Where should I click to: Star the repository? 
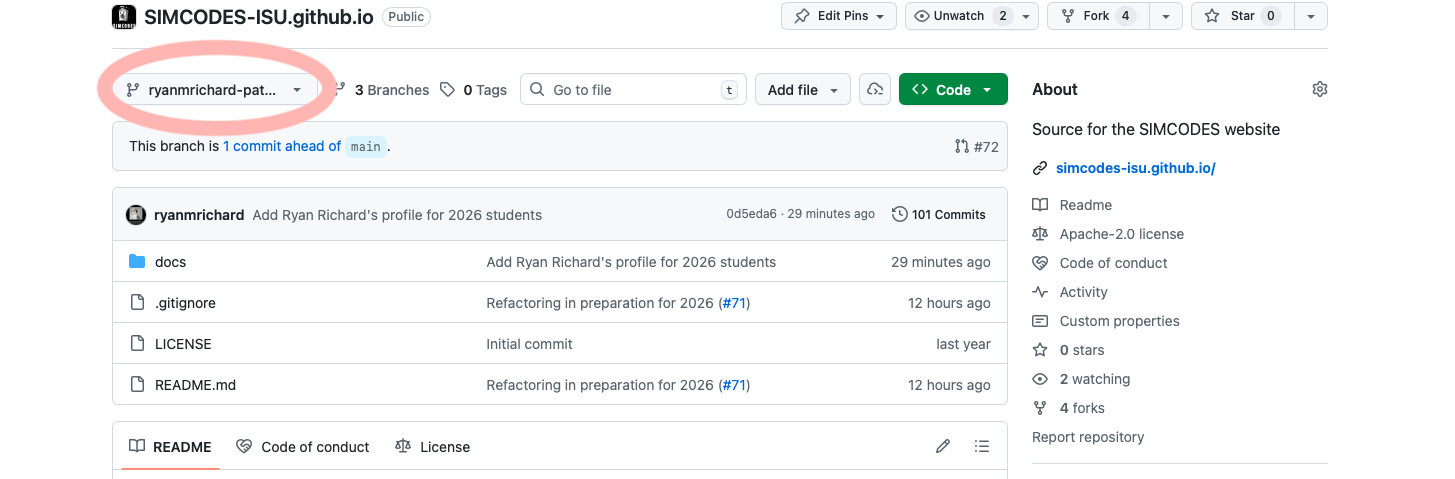click(1242, 16)
